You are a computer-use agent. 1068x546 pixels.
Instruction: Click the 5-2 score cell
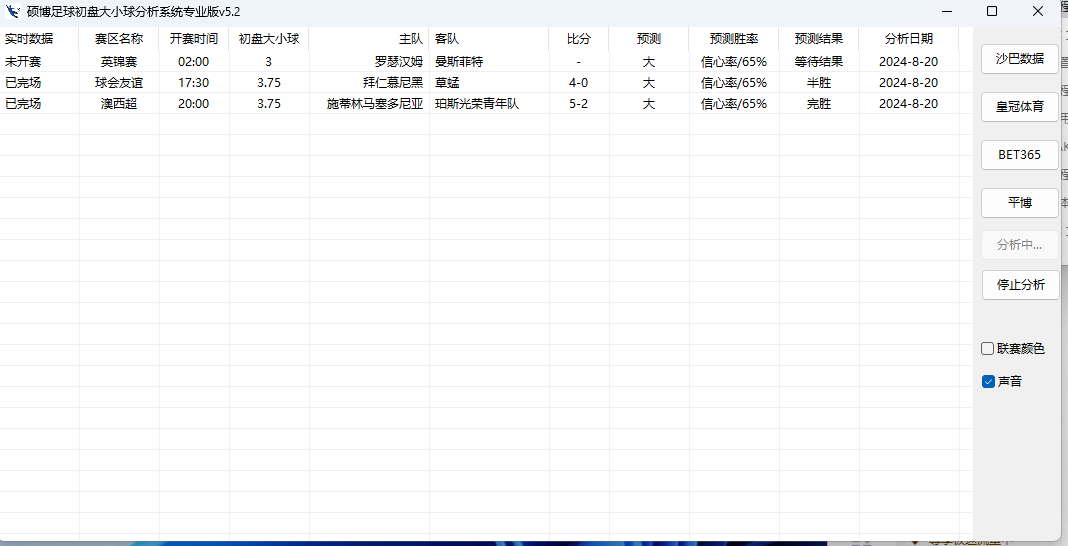(x=578, y=103)
